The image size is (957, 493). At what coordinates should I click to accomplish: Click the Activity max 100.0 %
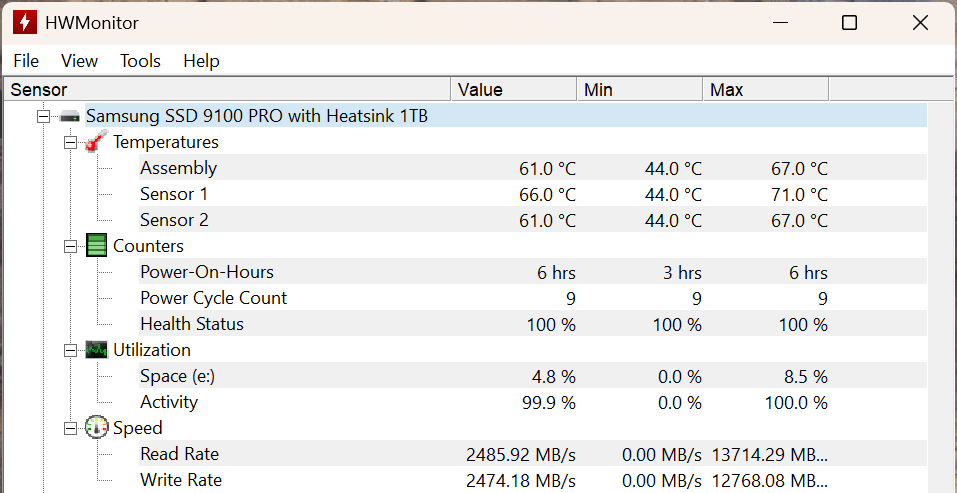[796, 403]
